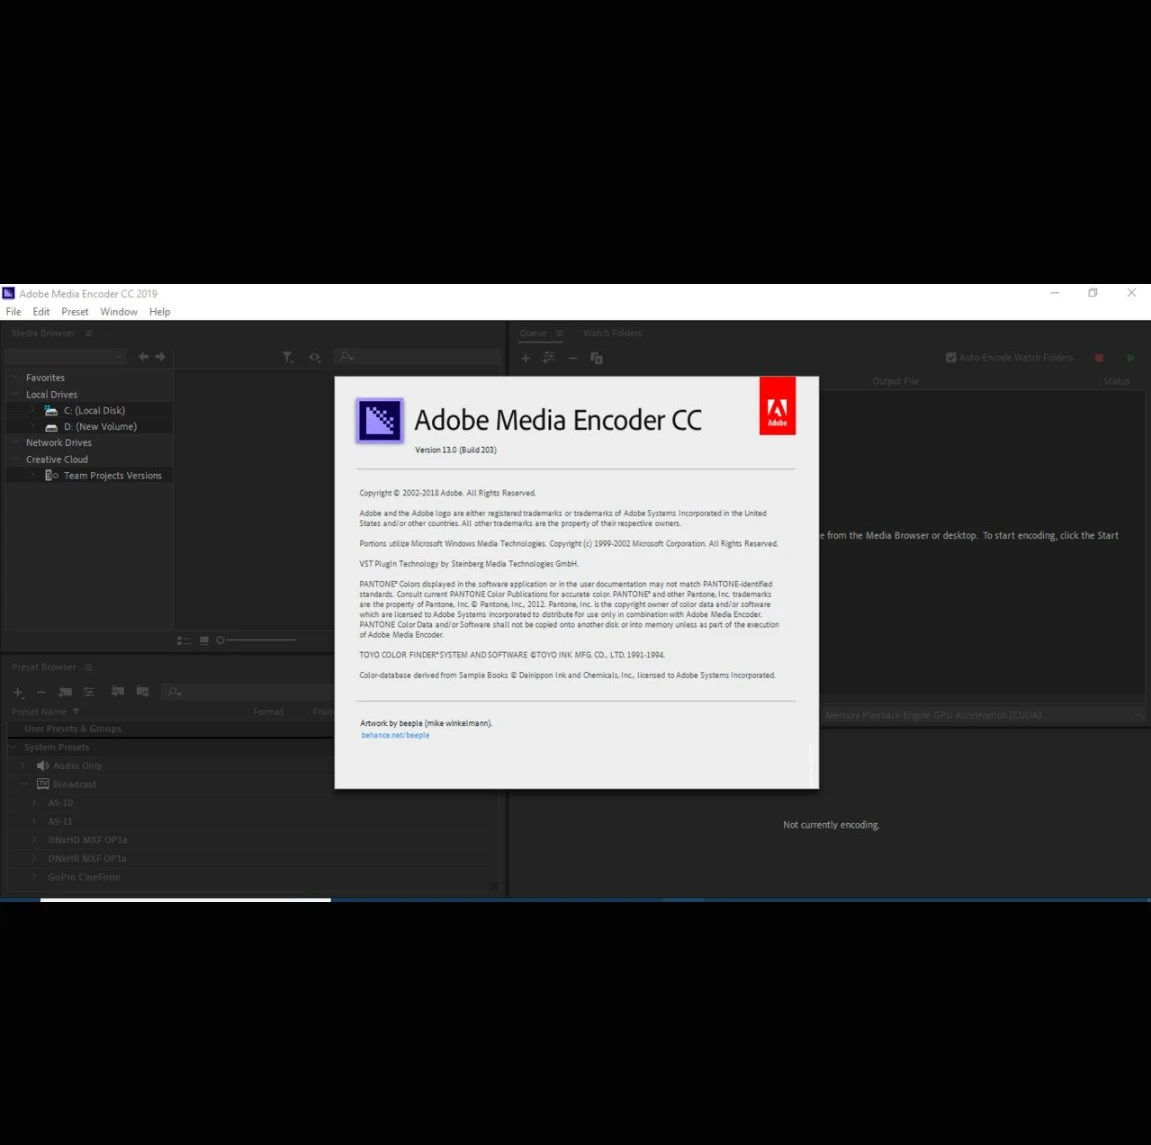The width and height of the screenshot is (1151, 1145).
Task: Expand Team Projects Versions node
Action: click(33, 476)
